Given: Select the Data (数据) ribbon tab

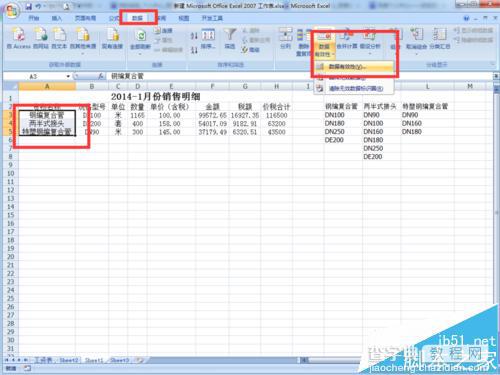Looking at the screenshot, I should [x=137, y=18].
